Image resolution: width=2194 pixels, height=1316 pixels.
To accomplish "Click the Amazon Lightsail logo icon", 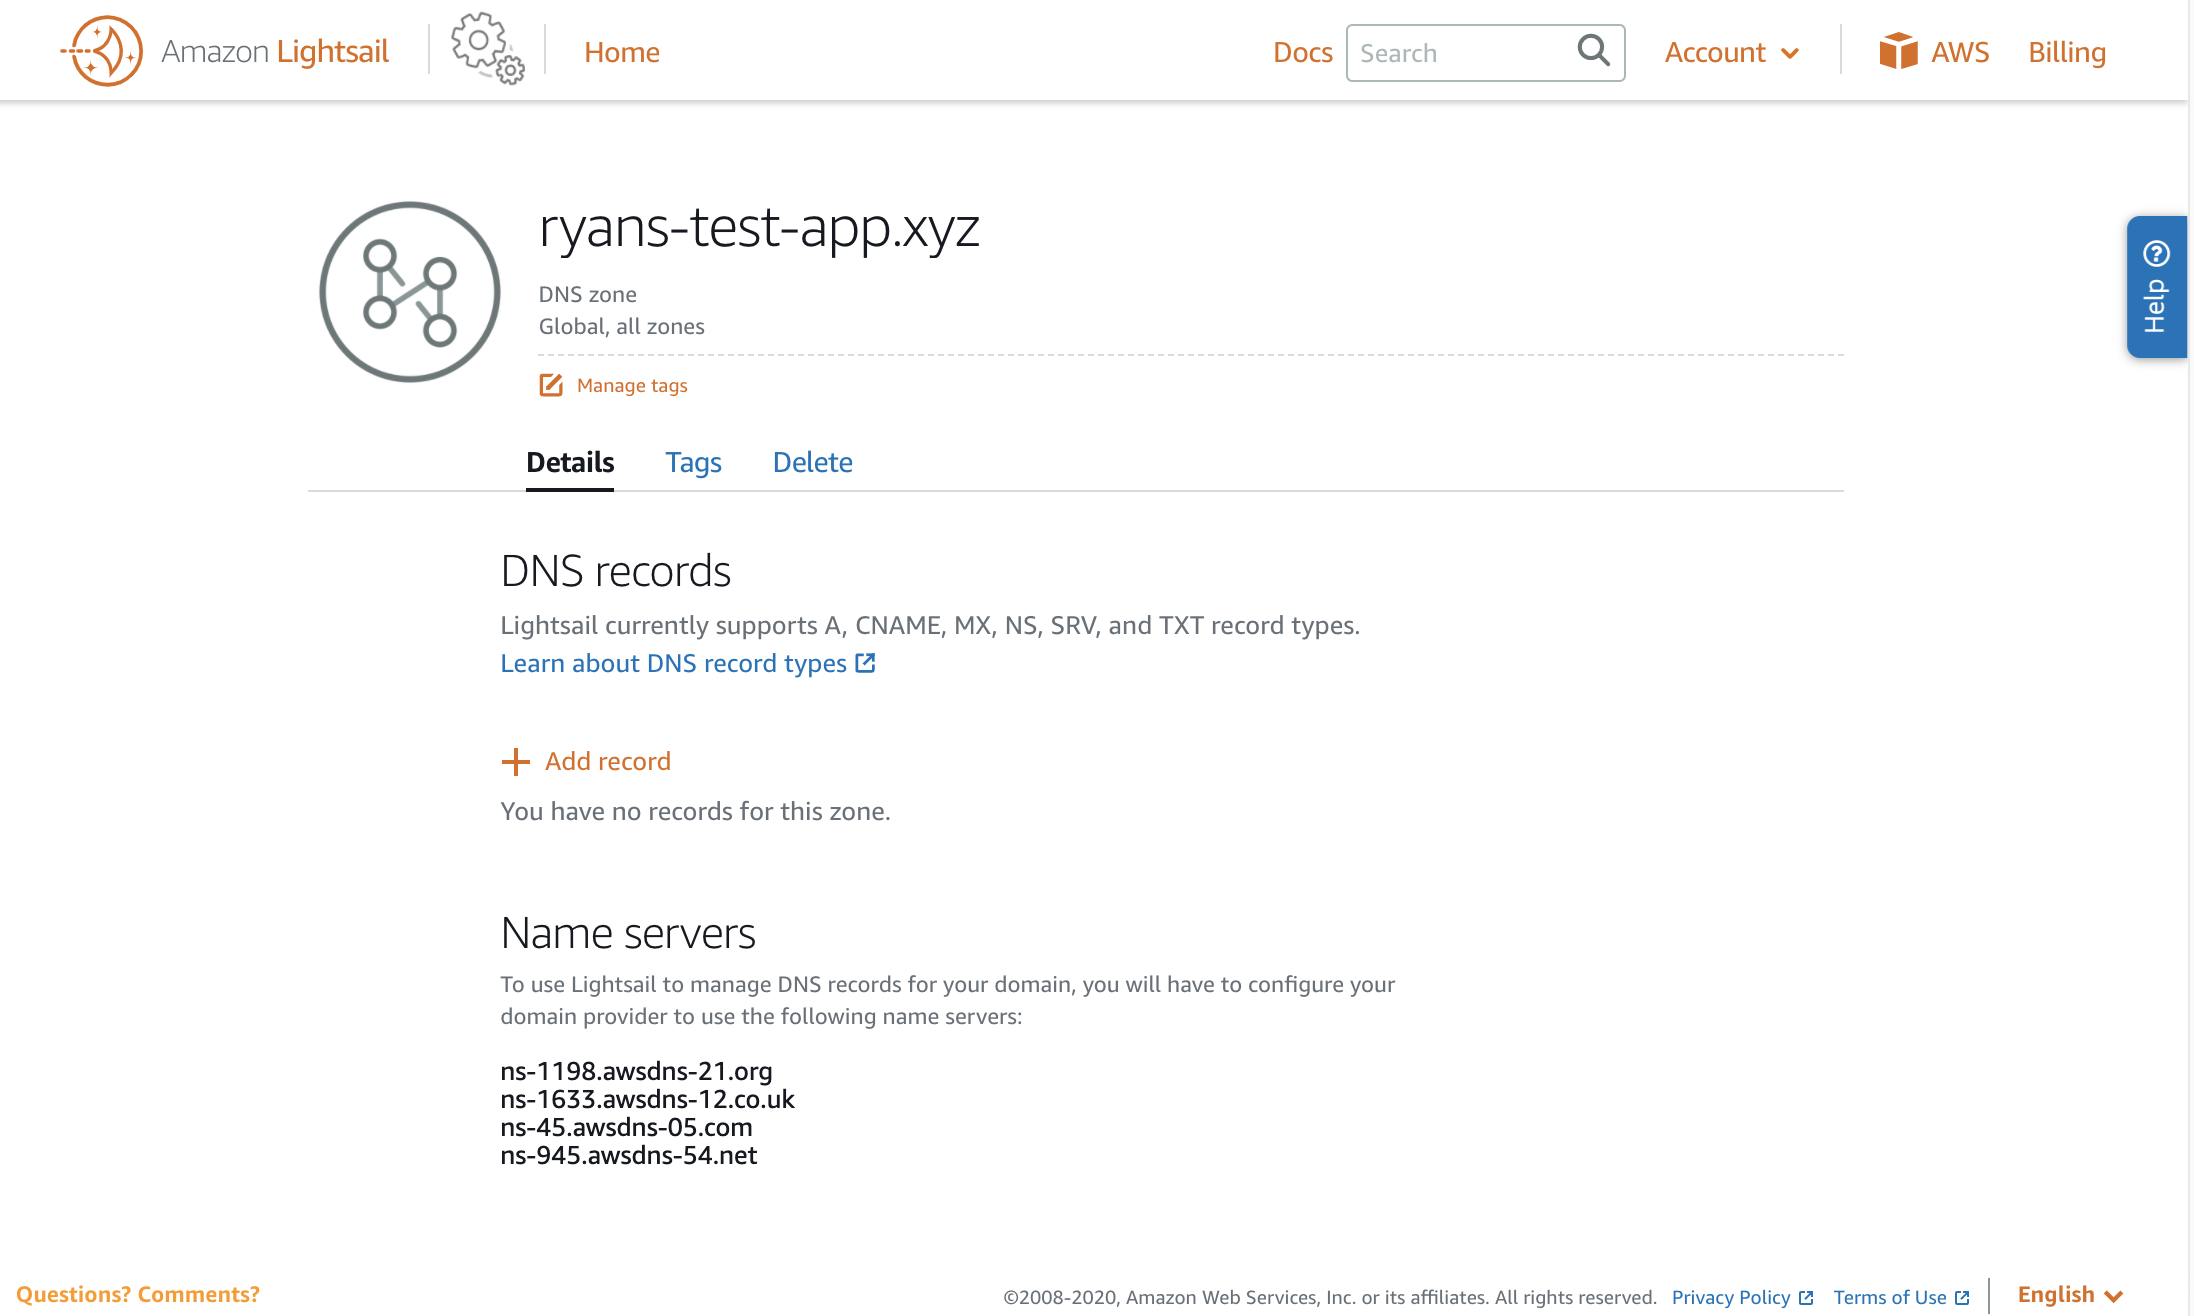I will click(102, 51).
